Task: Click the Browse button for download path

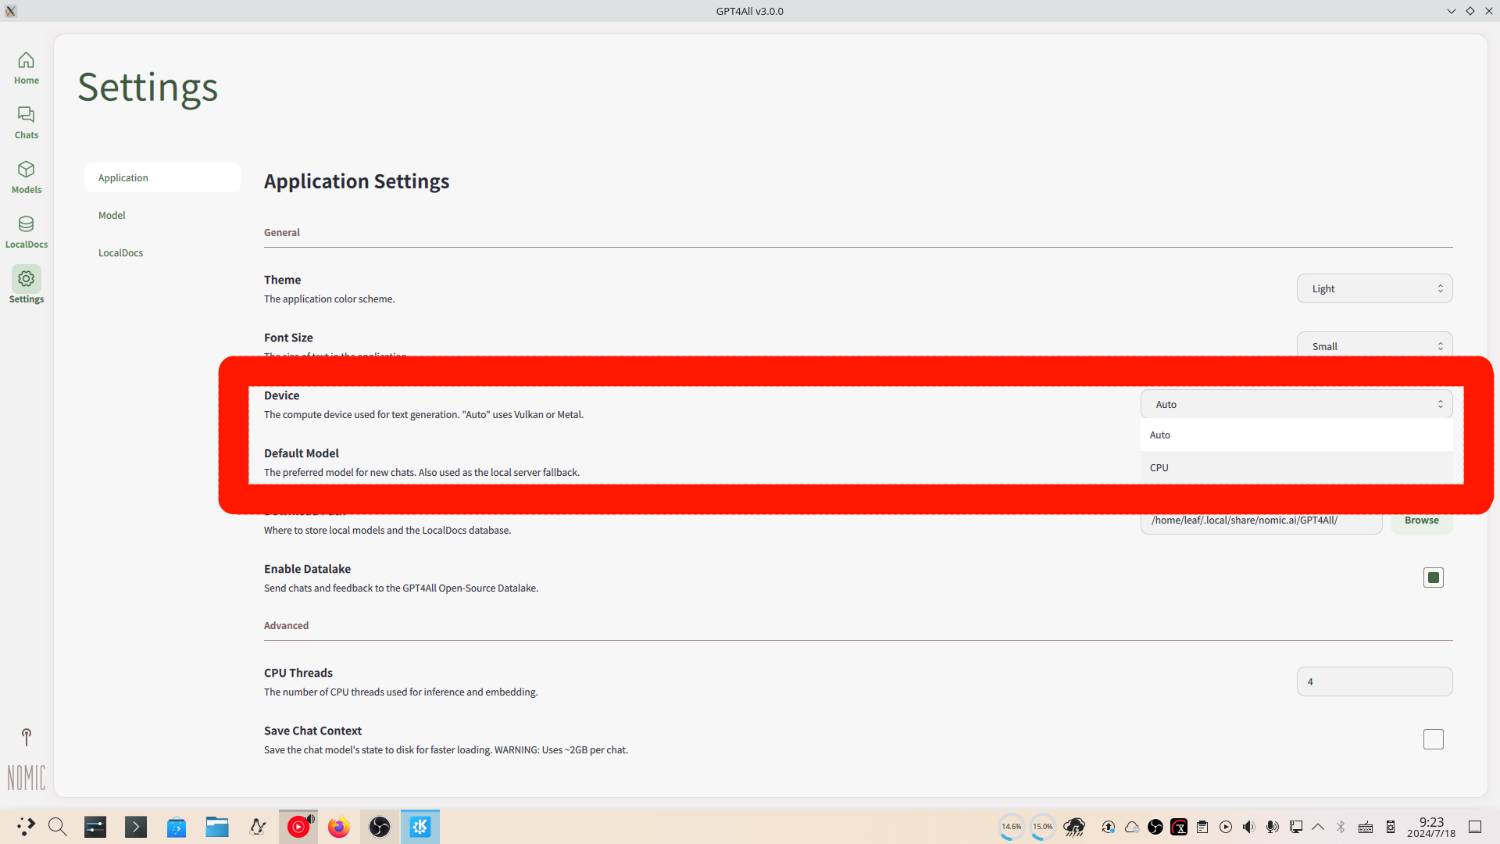Action: click(1421, 521)
